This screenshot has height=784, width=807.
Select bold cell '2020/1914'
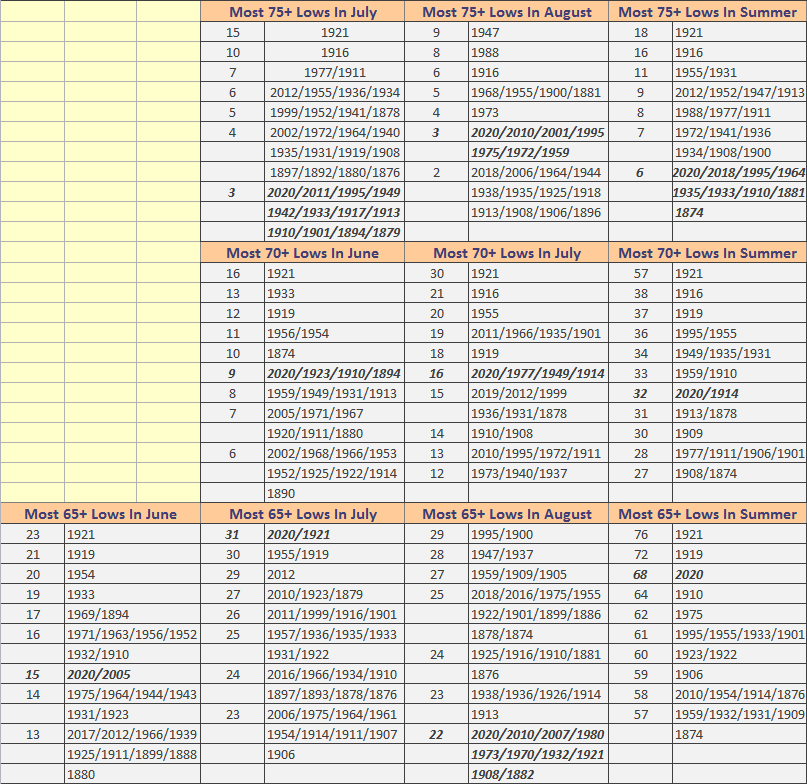(740, 394)
